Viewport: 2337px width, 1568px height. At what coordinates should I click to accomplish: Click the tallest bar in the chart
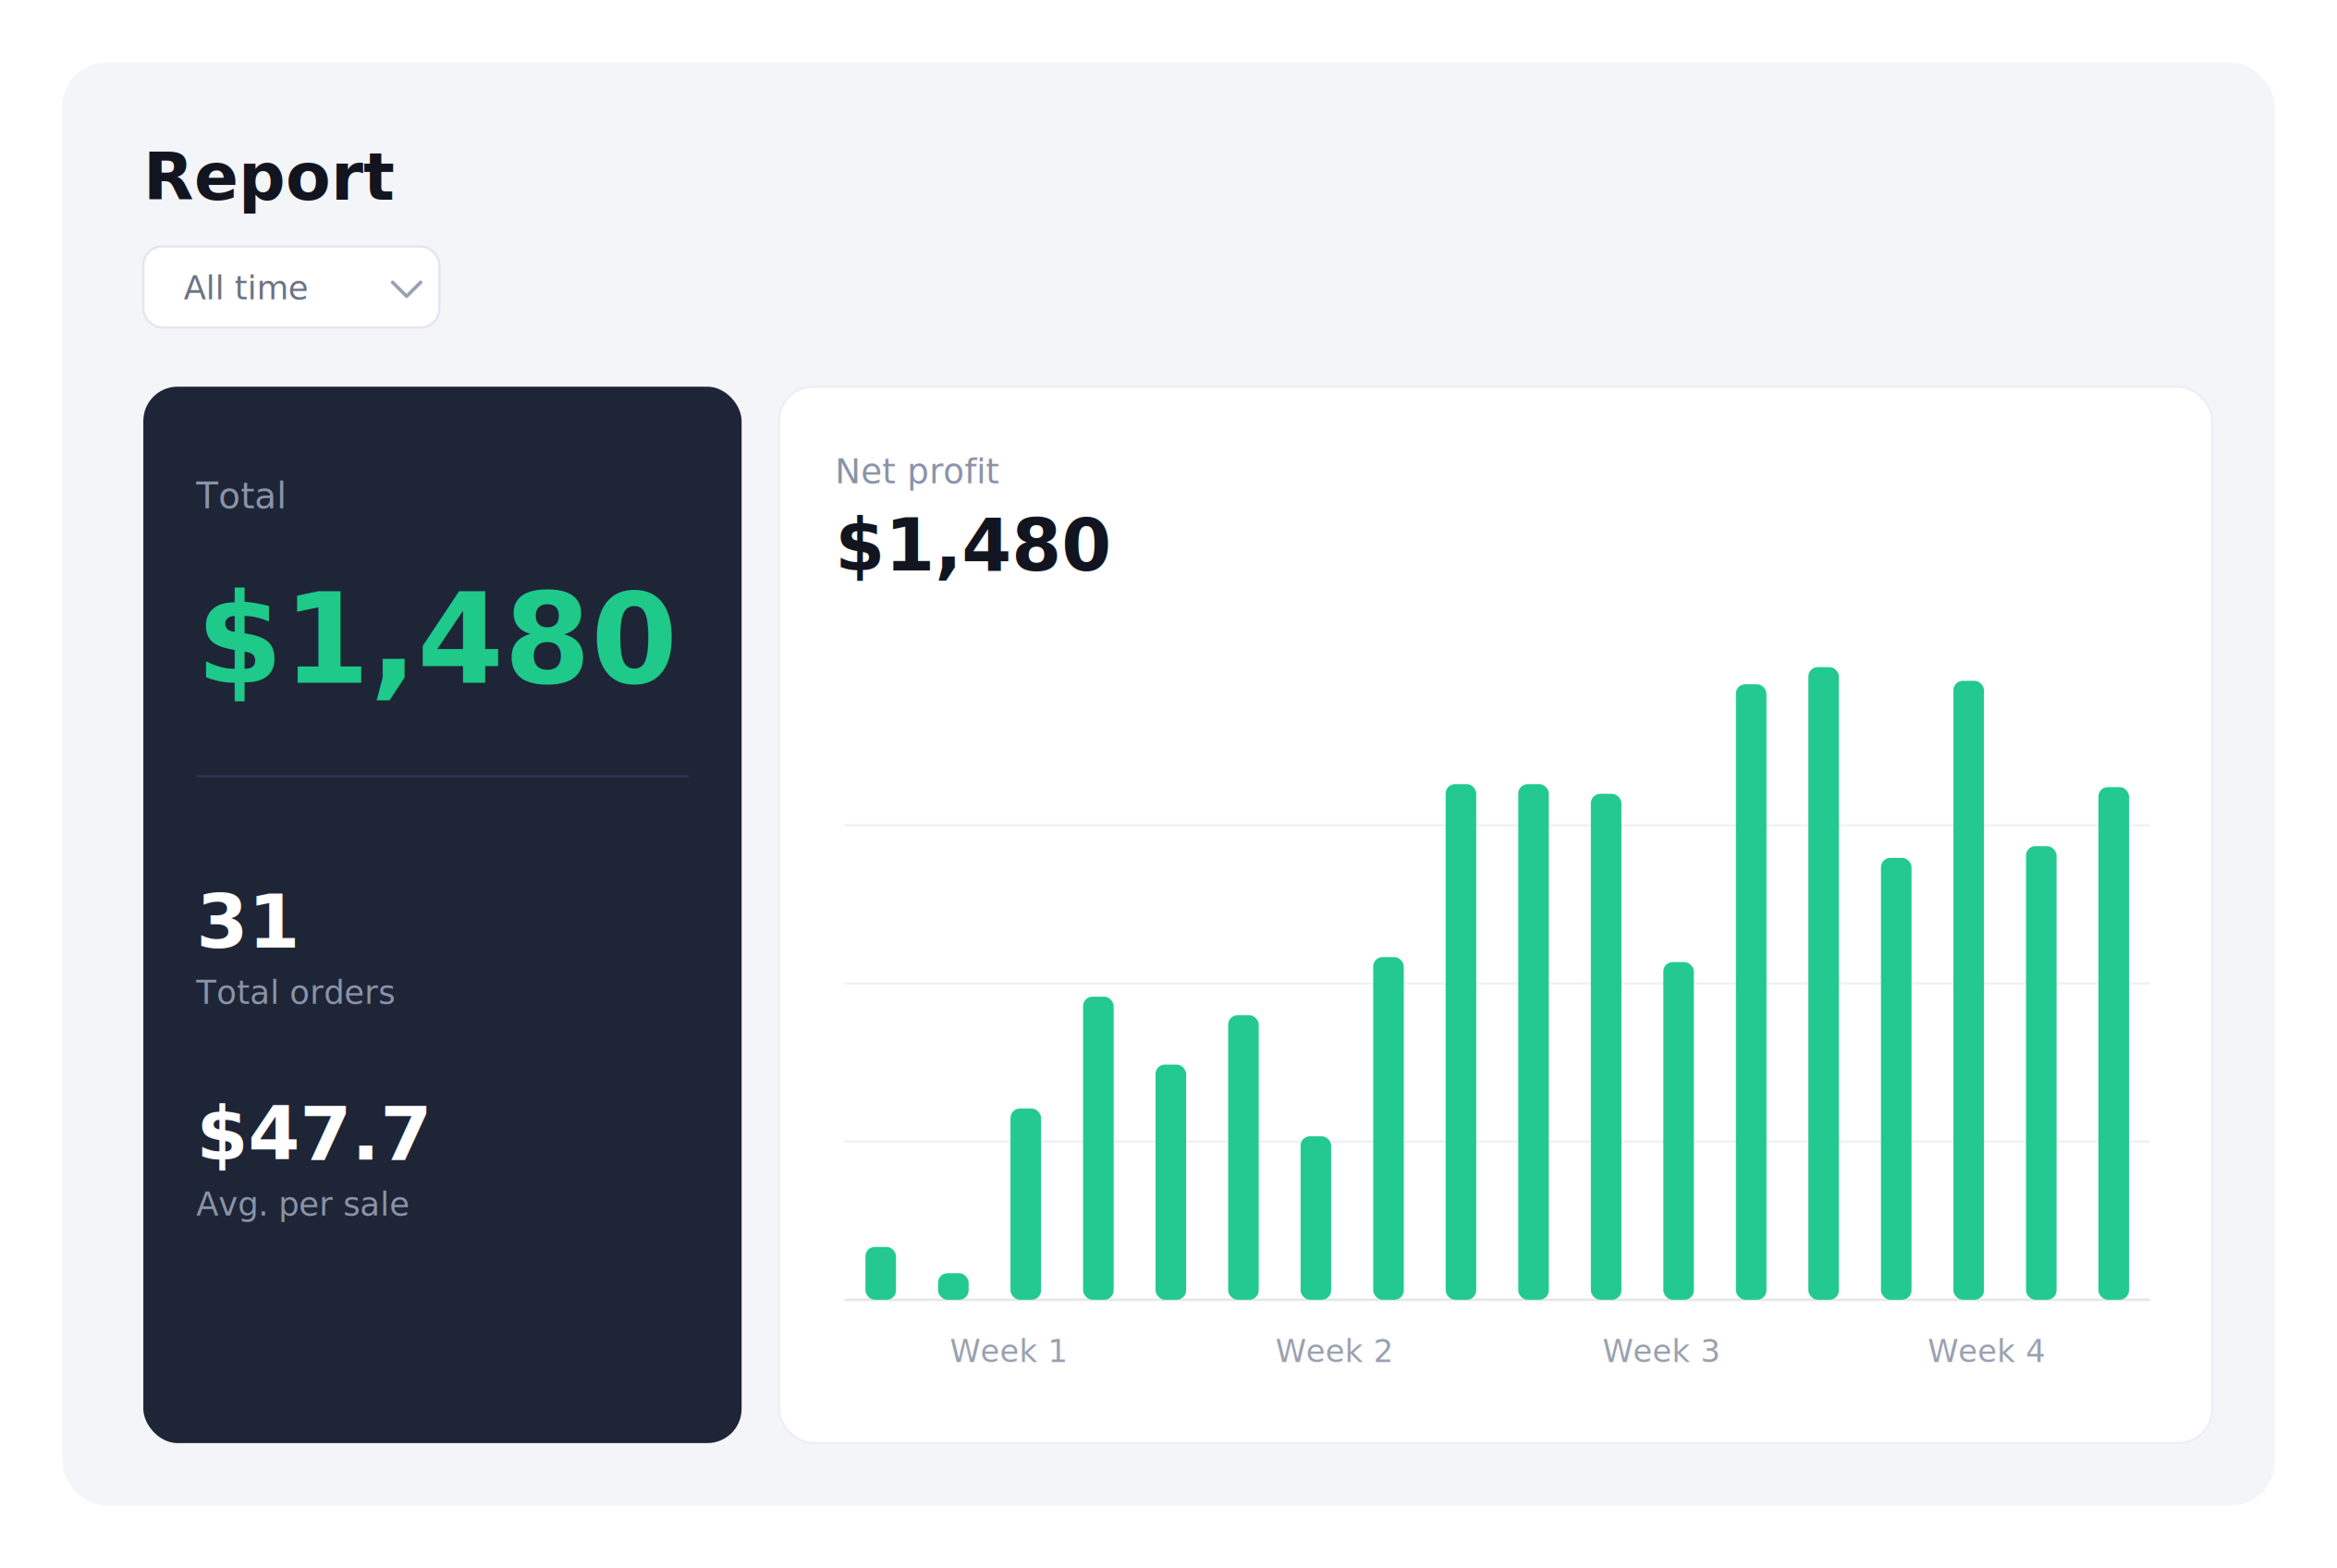(x=1823, y=983)
